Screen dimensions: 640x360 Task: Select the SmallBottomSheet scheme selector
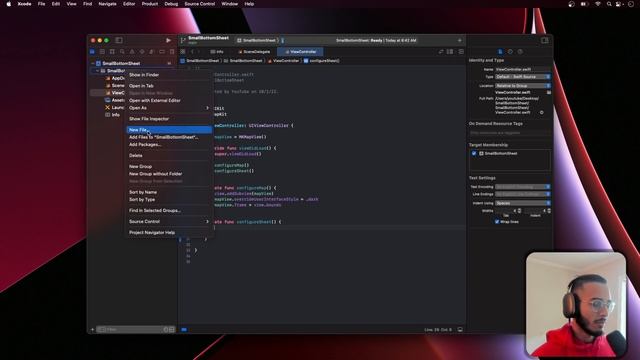(257, 40)
